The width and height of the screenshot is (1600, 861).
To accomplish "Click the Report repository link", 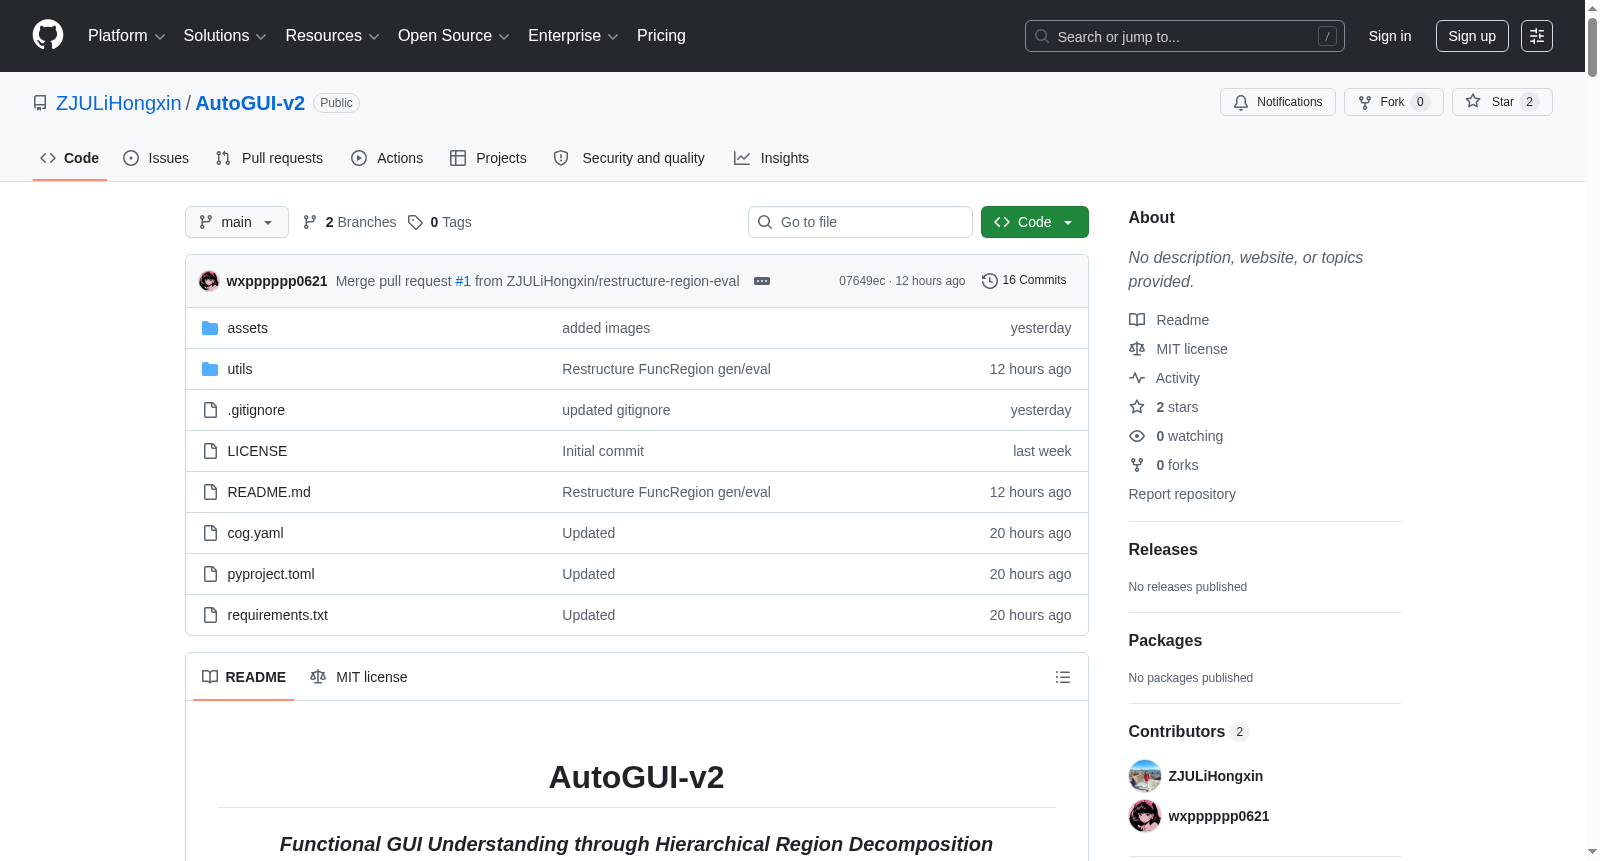I will pyautogui.click(x=1182, y=494).
